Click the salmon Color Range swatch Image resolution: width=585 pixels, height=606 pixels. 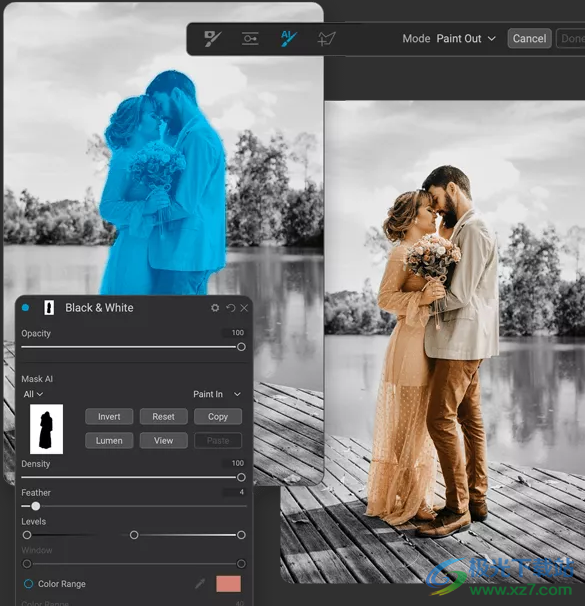228,584
